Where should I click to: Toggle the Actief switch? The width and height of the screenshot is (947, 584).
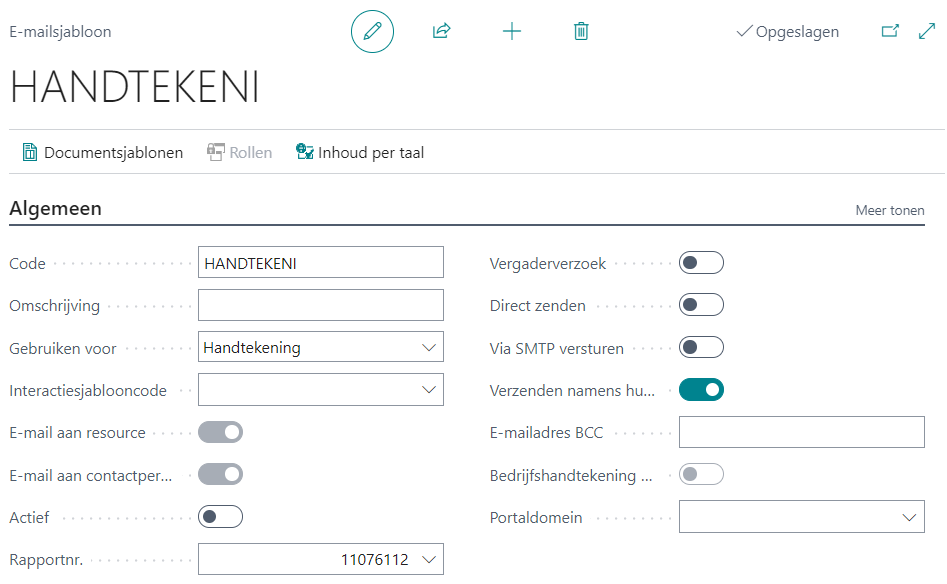[x=220, y=518]
